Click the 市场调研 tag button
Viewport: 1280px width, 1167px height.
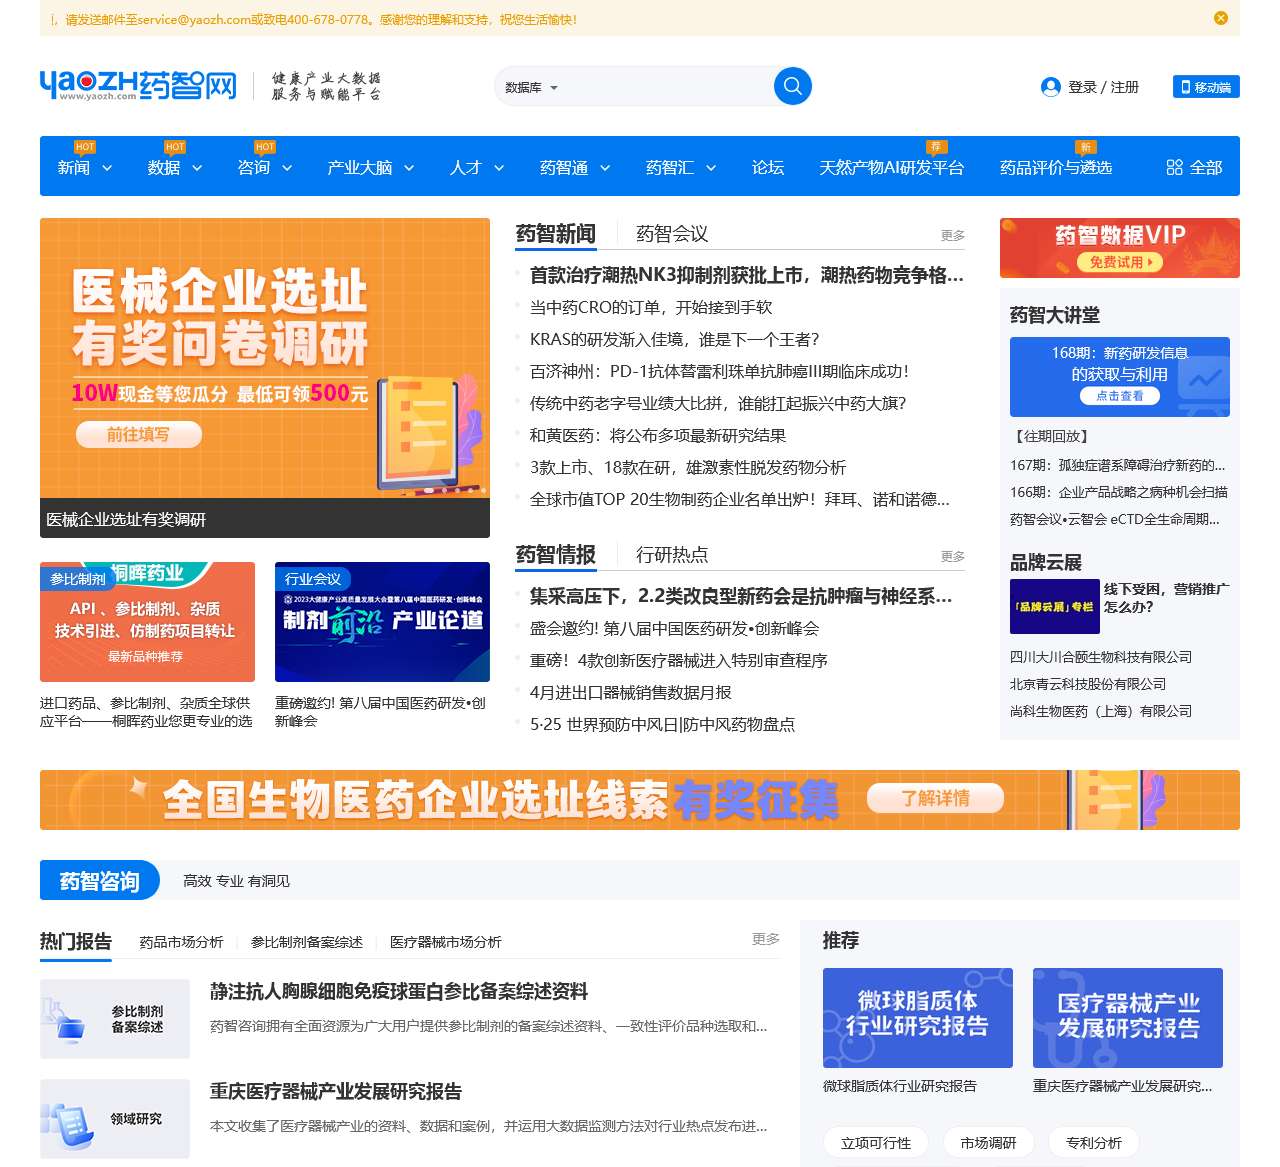pos(988,1142)
